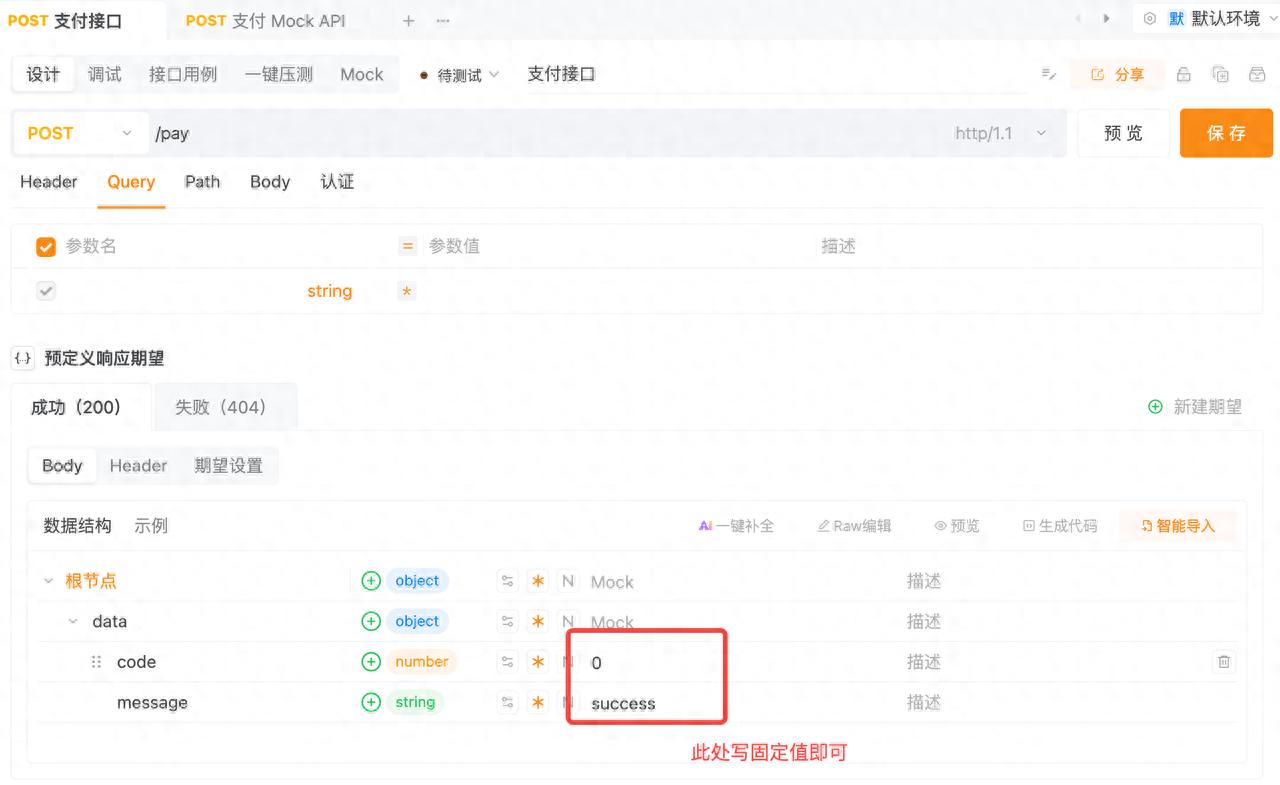Click the 保存 button
1280x785 pixels.
[1226, 133]
